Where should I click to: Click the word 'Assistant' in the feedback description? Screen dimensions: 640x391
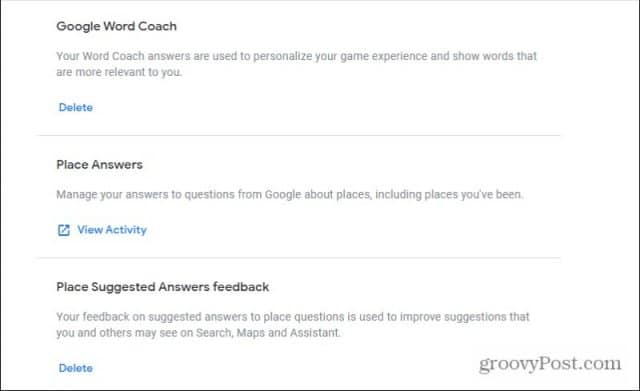click(x=315, y=333)
